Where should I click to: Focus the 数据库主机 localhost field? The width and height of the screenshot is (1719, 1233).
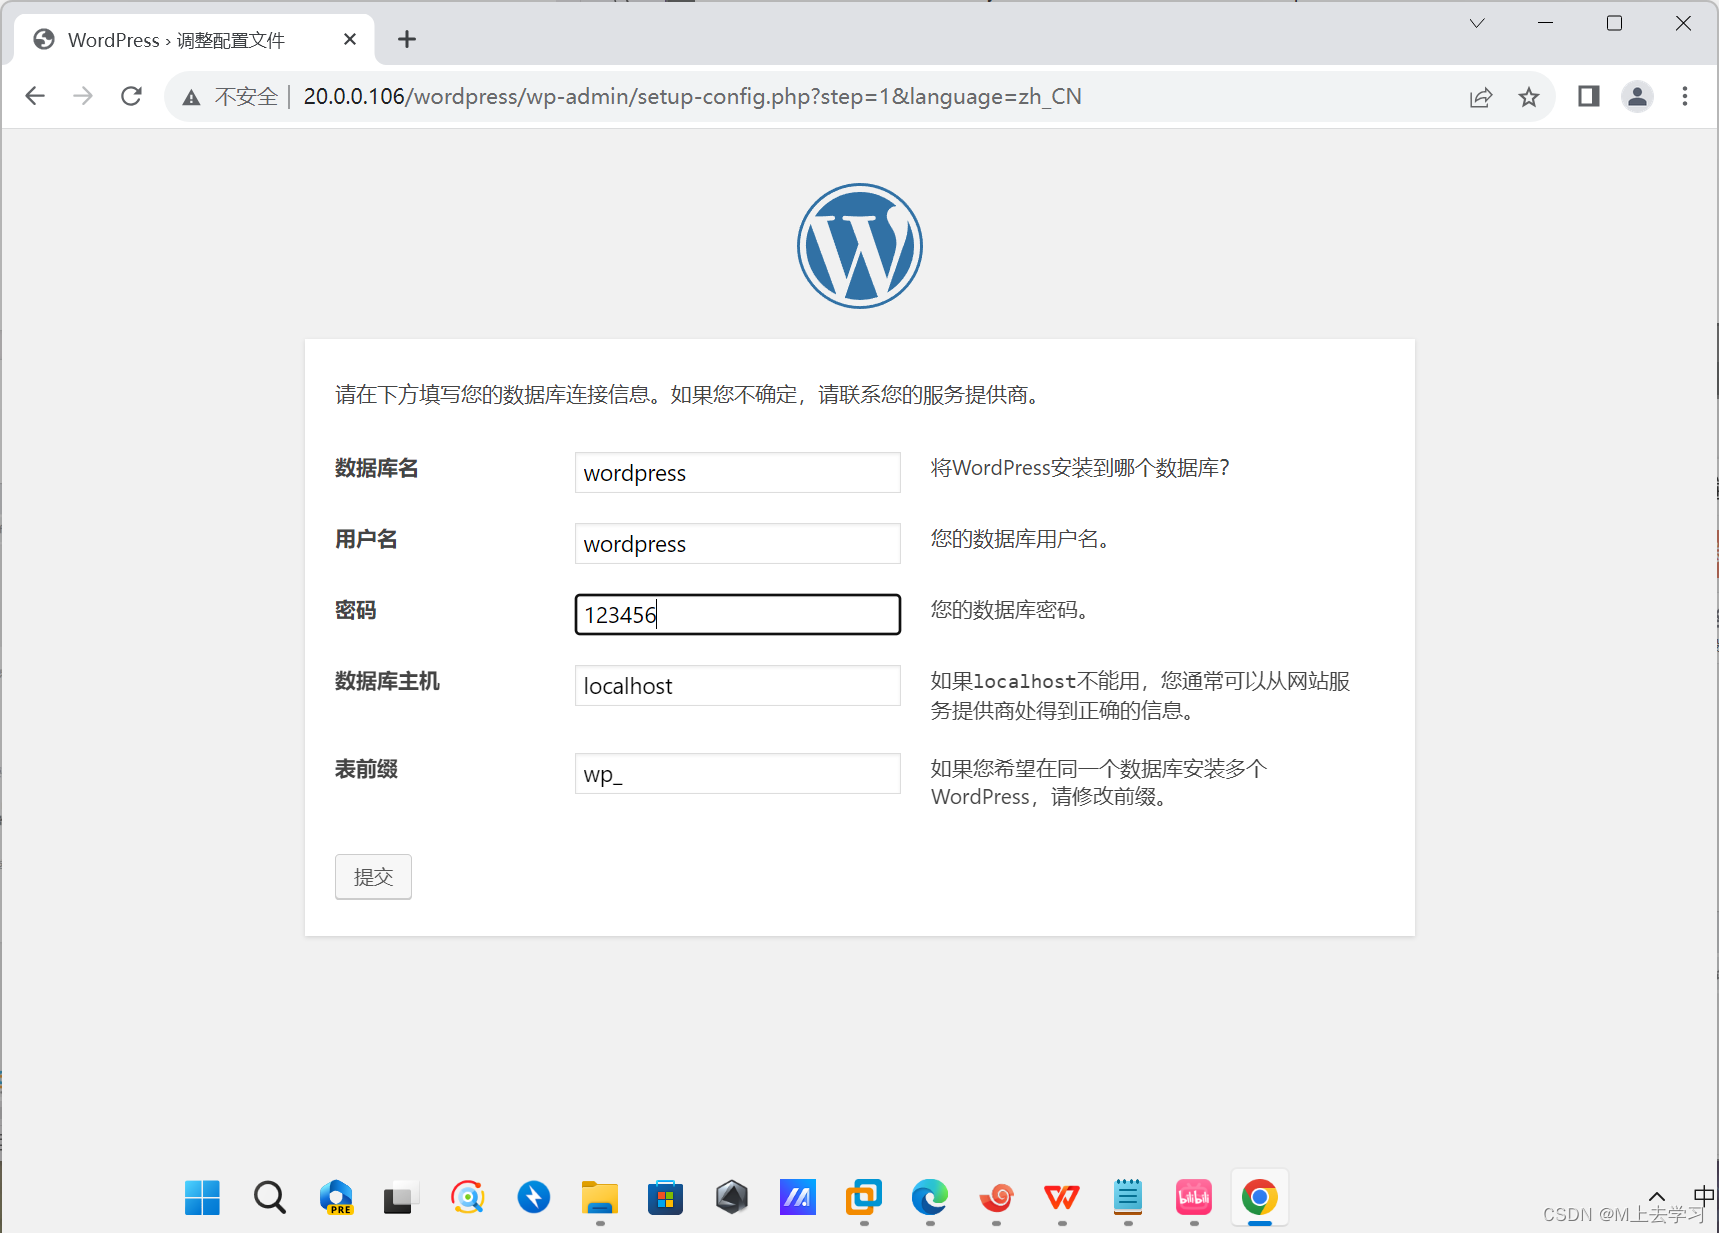click(738, 685)
